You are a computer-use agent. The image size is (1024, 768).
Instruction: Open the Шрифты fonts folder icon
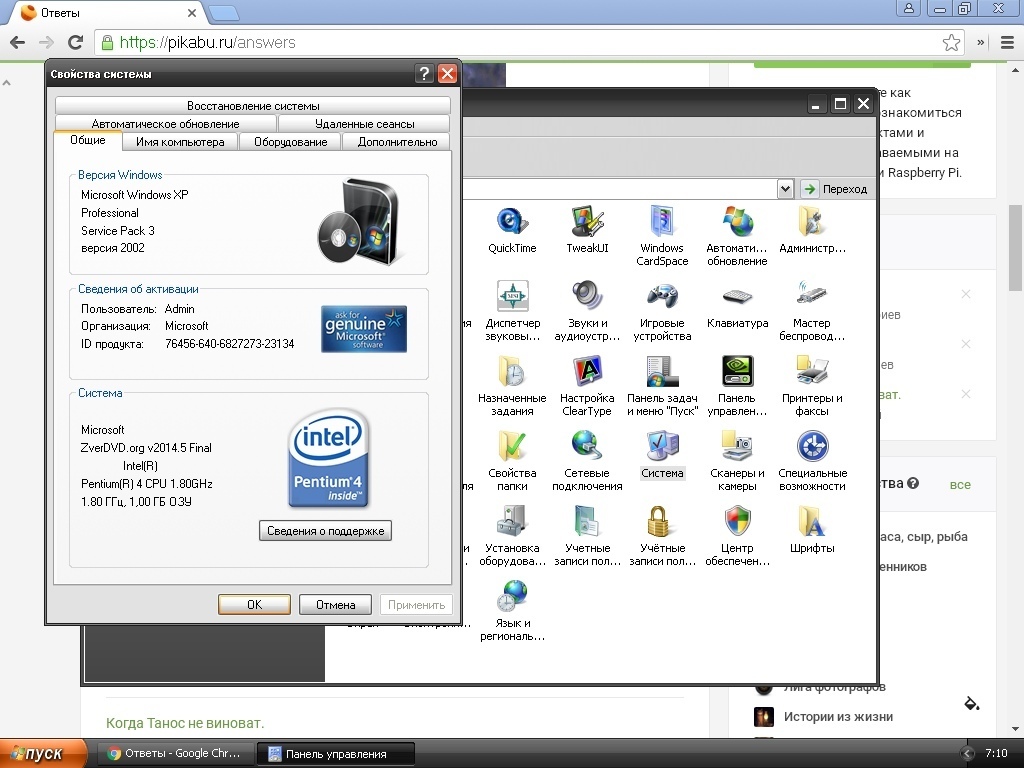coord(812,523)
